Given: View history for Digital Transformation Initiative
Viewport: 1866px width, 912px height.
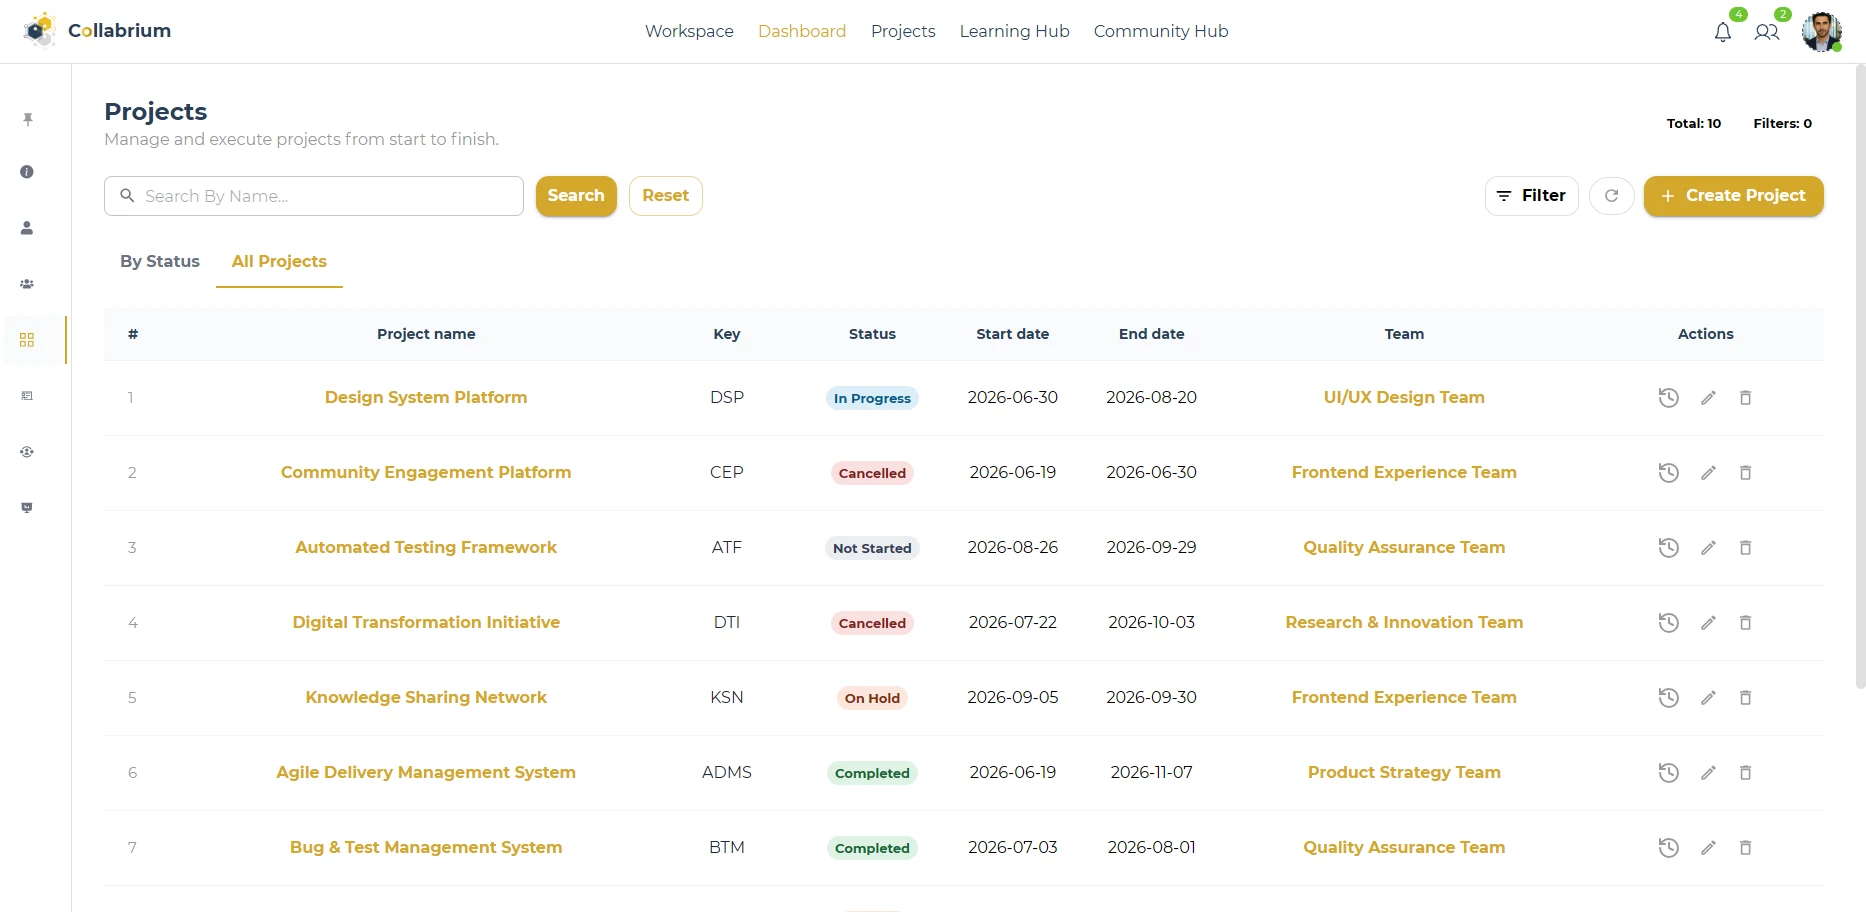Looking at the screenshot, I should pos(1668,623).
